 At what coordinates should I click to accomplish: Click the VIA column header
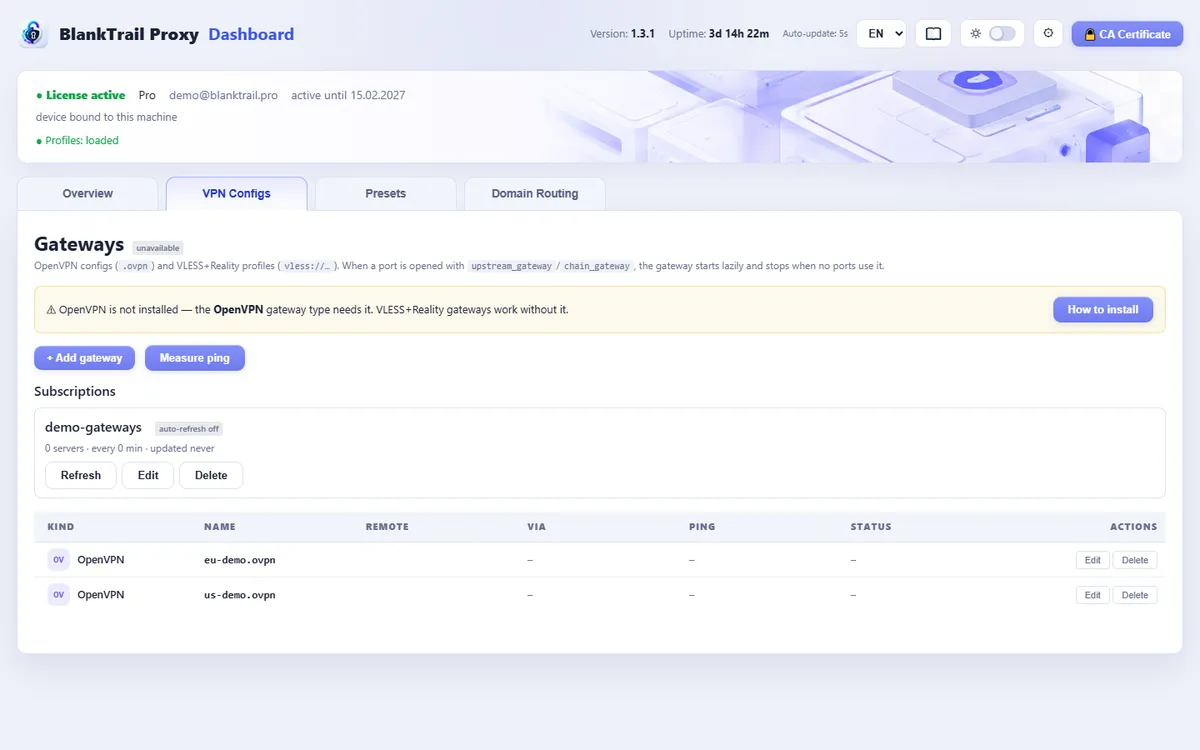(x=537, y=527)
